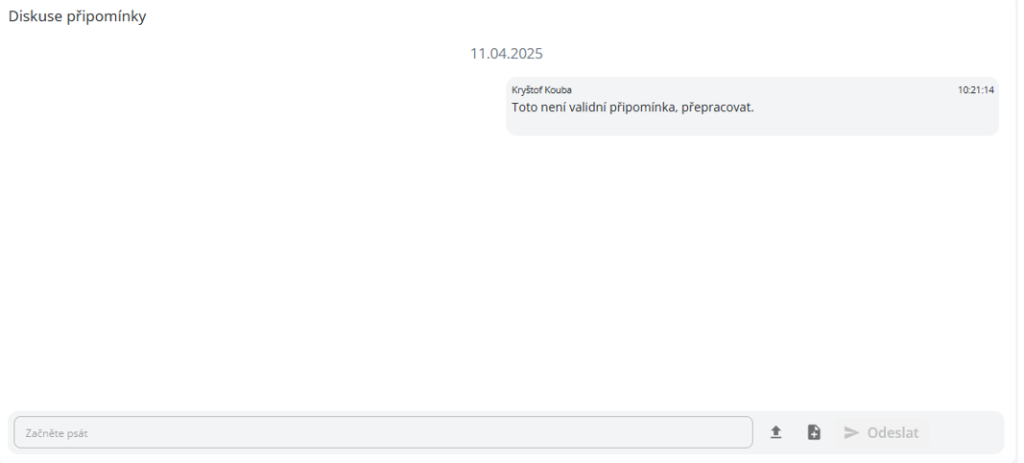Click the sender name Kryštof Kouba
Screen dimensions: 1024x463
[x=541, y=90]
